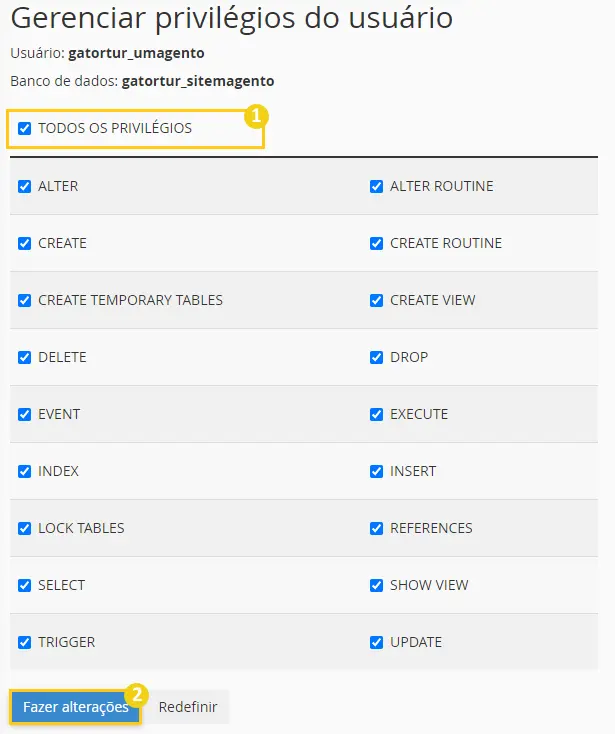Toggle the CREATE VIEW checkbox
This screenshot has width=615, height=734.
point(376,300)
